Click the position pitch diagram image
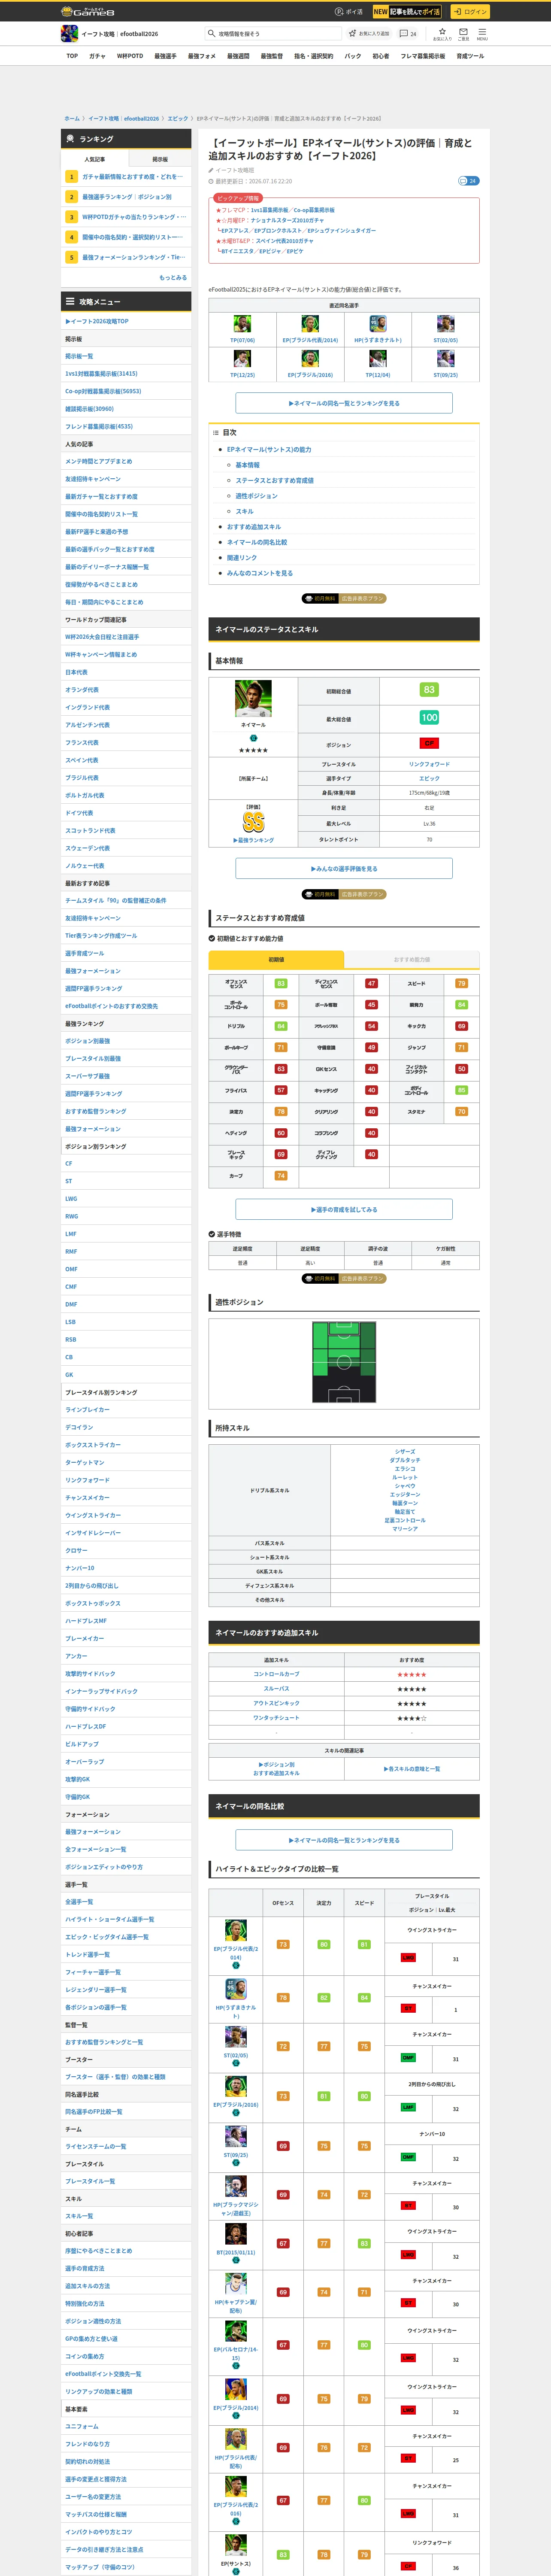Viewport: 551px width, 2576px height. click(x=344, y=1362)
